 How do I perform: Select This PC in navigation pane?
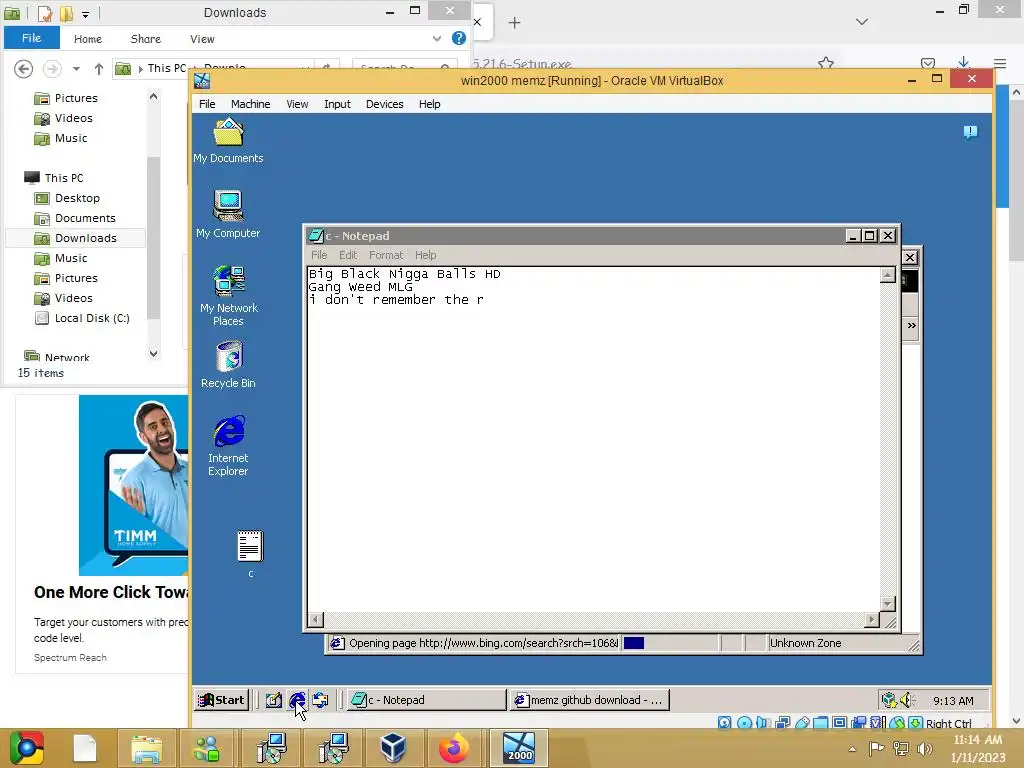pyautogui.click(x=76, y=178)
